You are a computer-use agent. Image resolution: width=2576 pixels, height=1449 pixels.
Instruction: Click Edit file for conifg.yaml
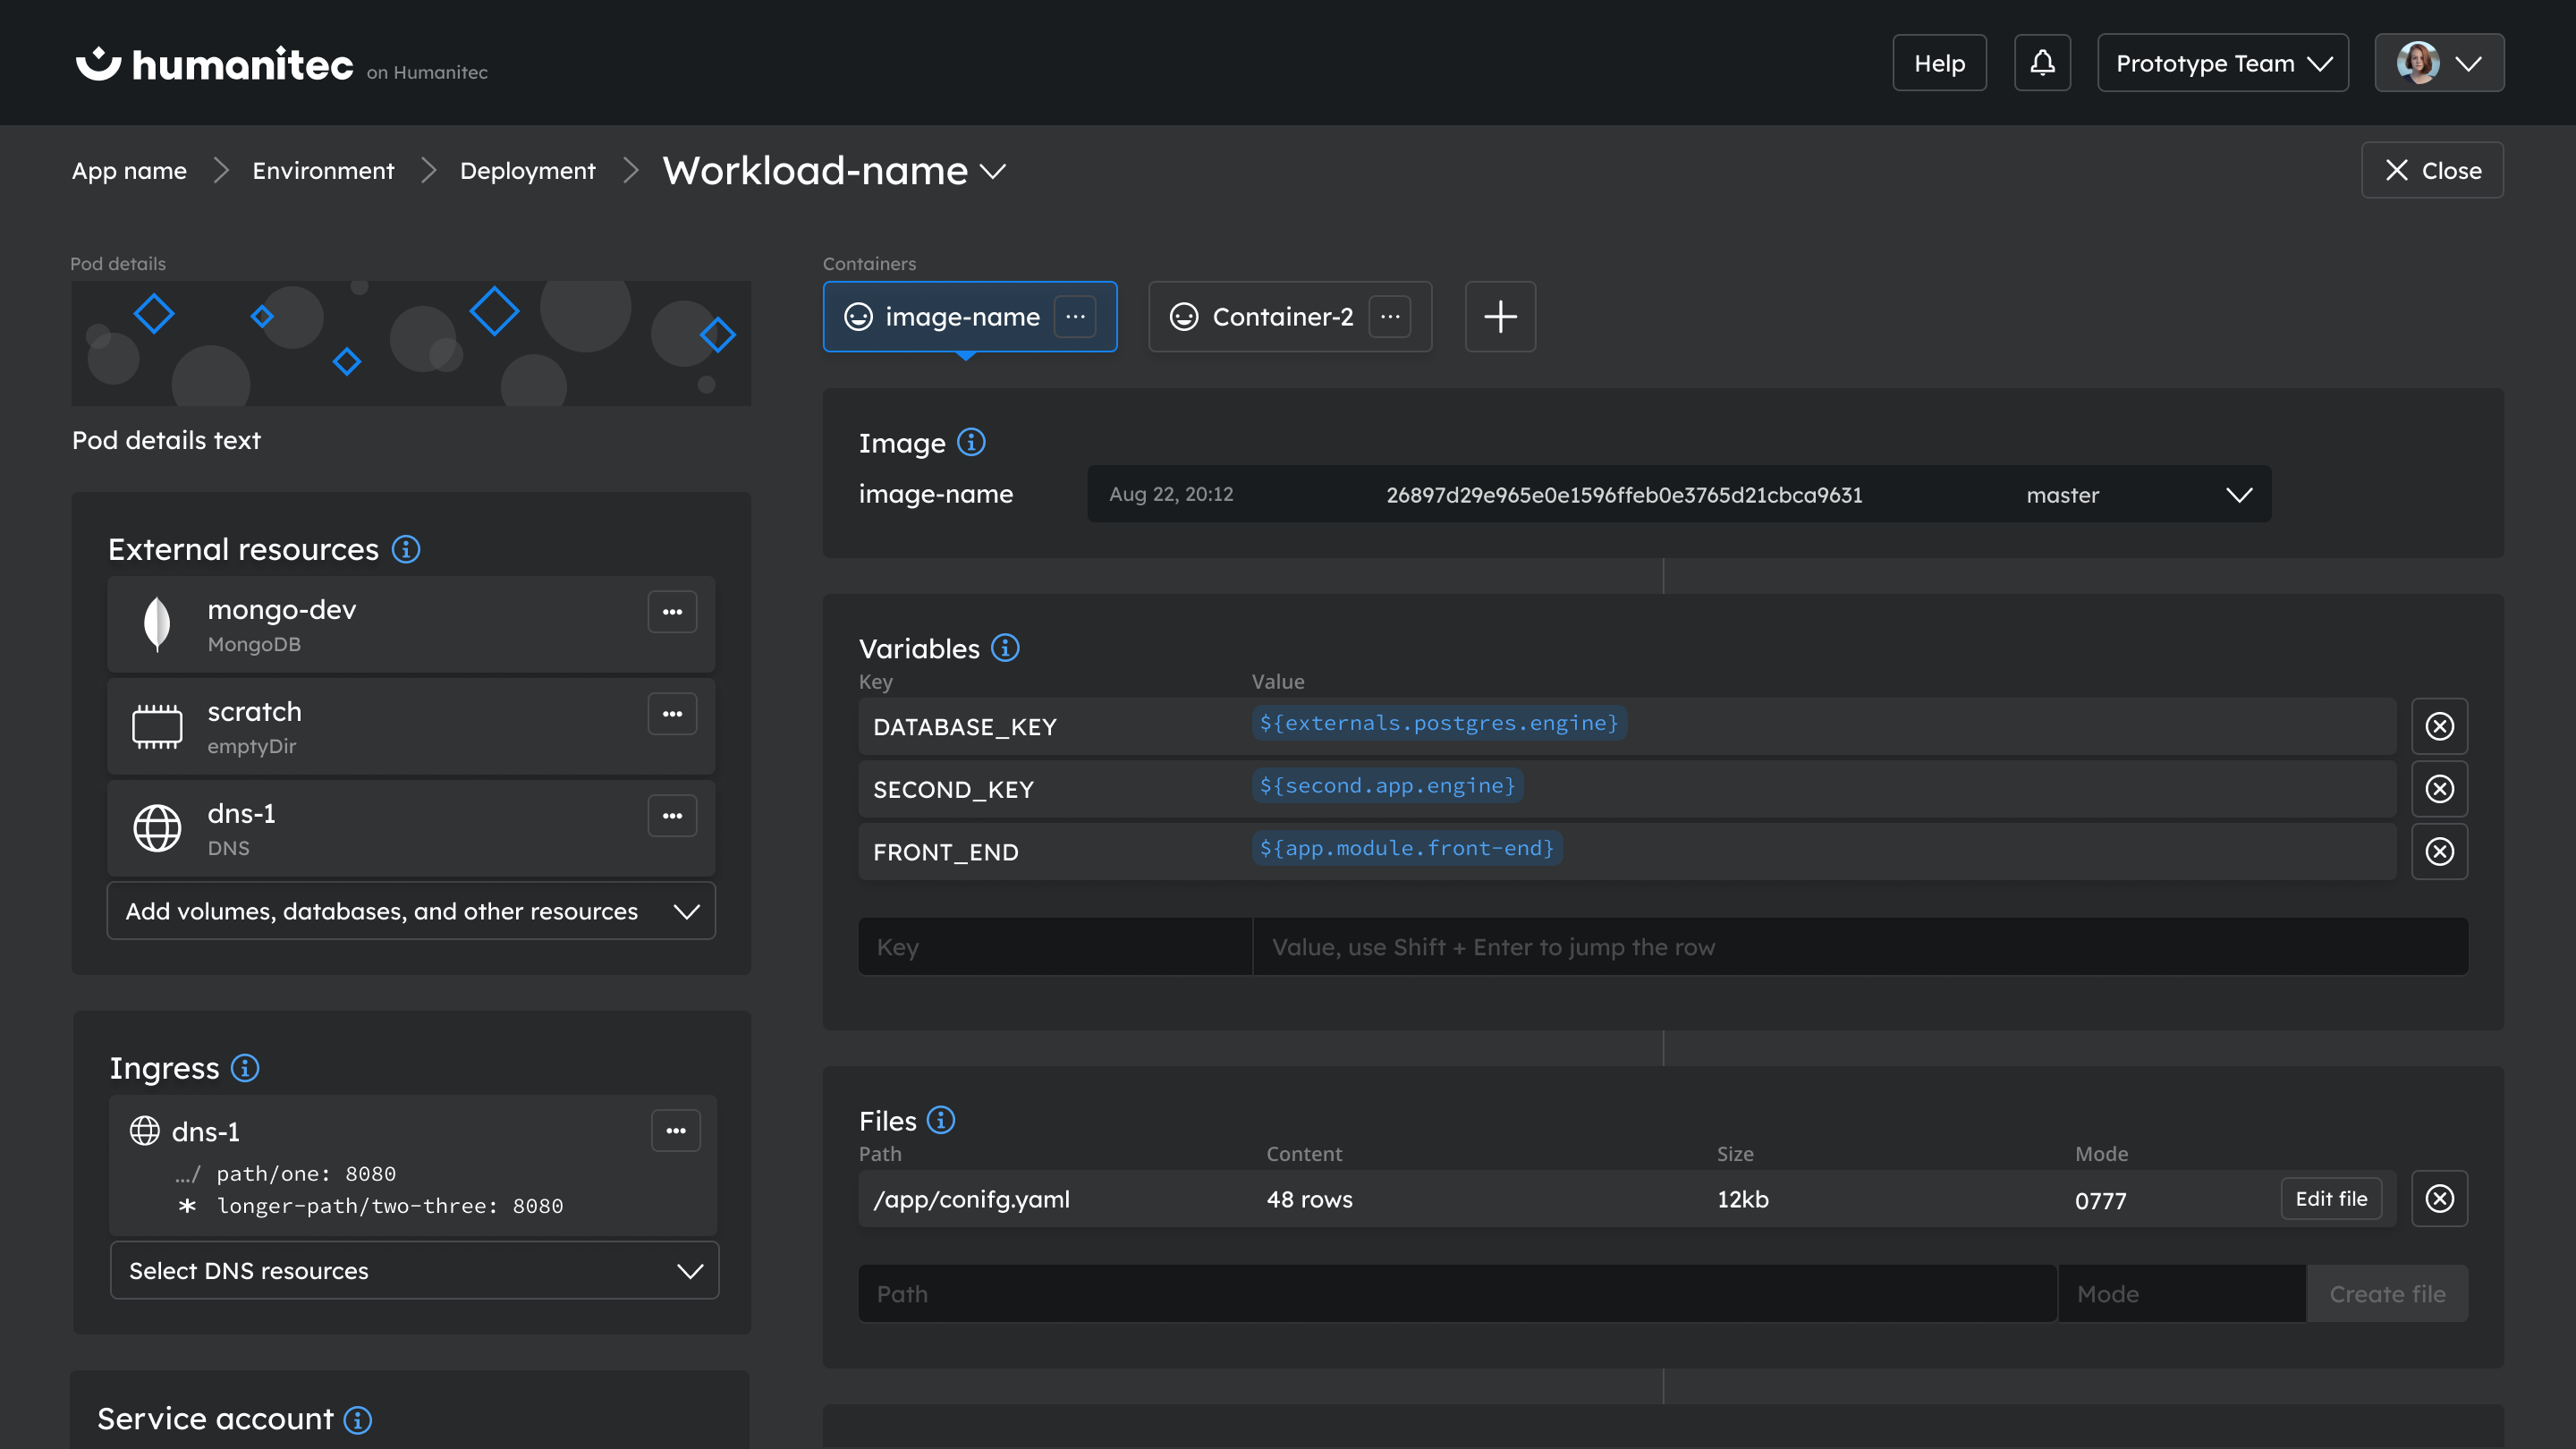coord(2331,1198)
